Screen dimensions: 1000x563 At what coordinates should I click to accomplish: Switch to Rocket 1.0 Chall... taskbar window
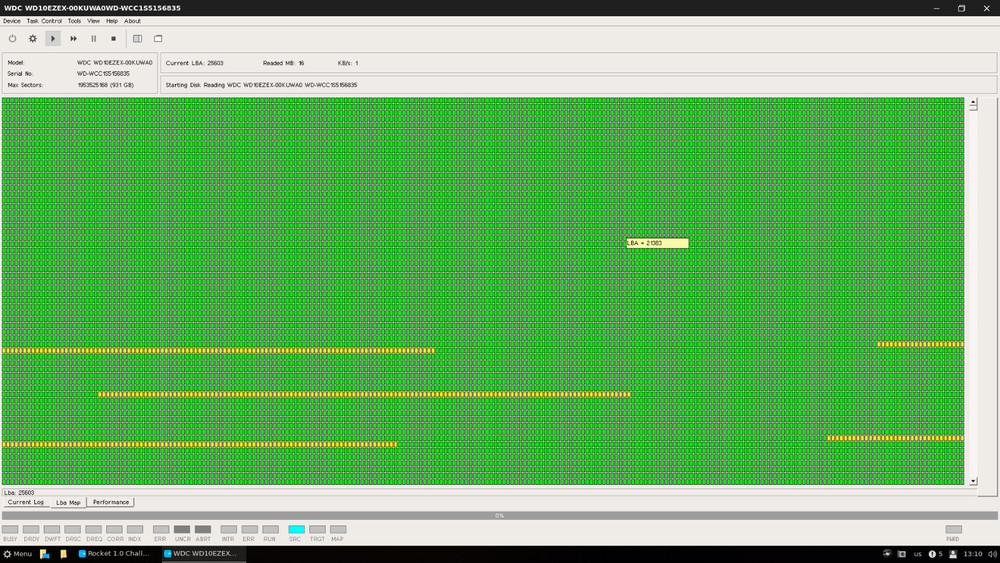coord(114,553)
